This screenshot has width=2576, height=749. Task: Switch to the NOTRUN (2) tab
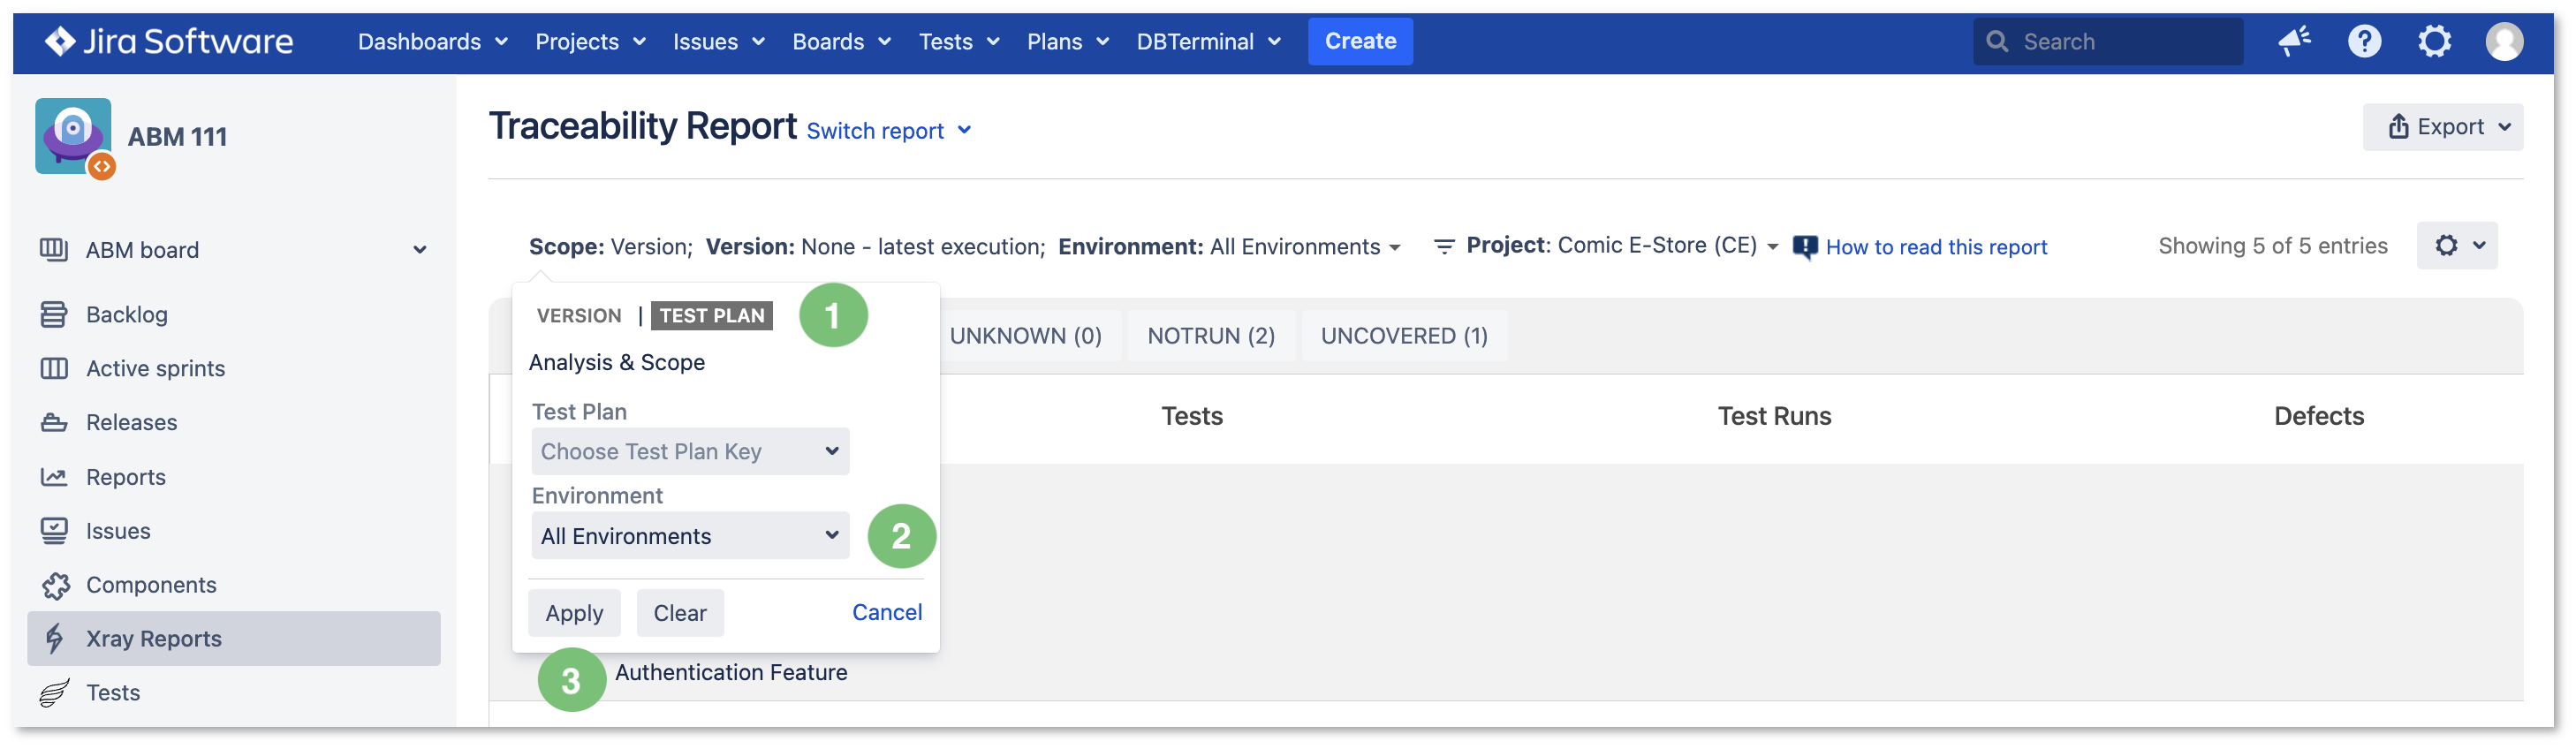pos(1210,336)
